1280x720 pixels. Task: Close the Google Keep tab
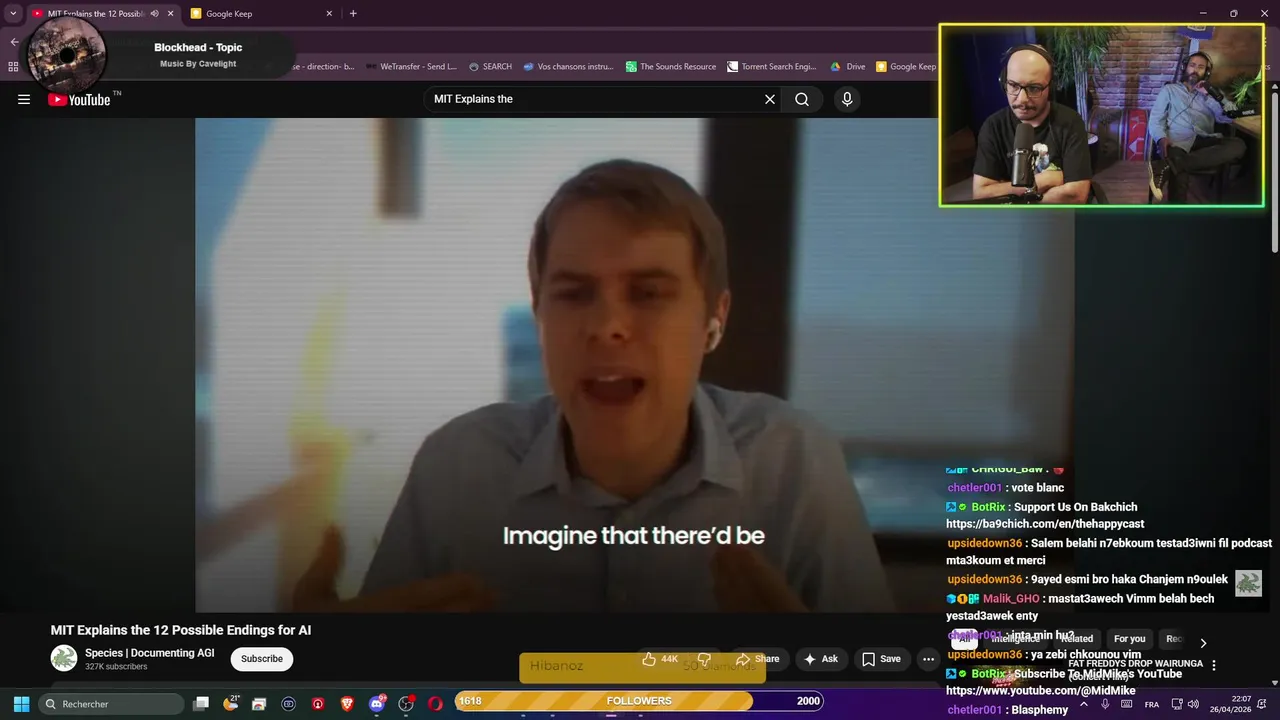pos(329,13)
